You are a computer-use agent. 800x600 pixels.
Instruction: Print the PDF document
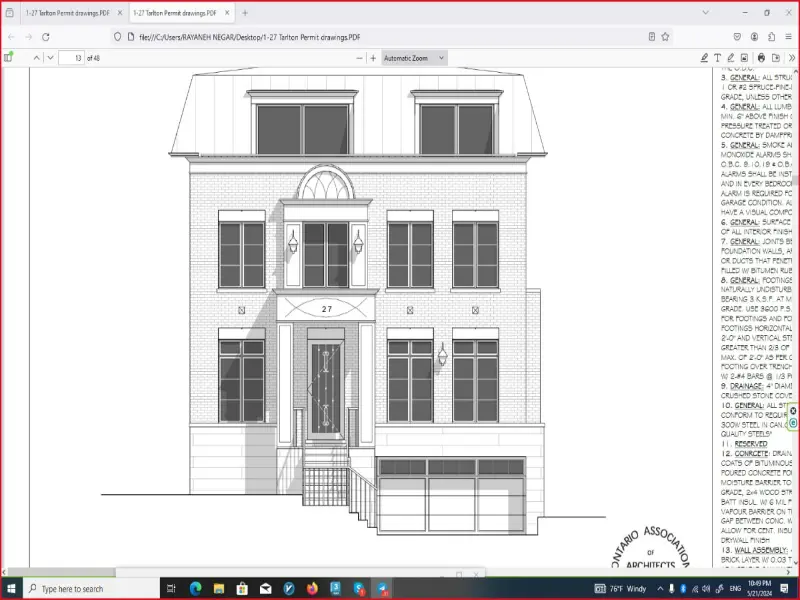point(761,58)
